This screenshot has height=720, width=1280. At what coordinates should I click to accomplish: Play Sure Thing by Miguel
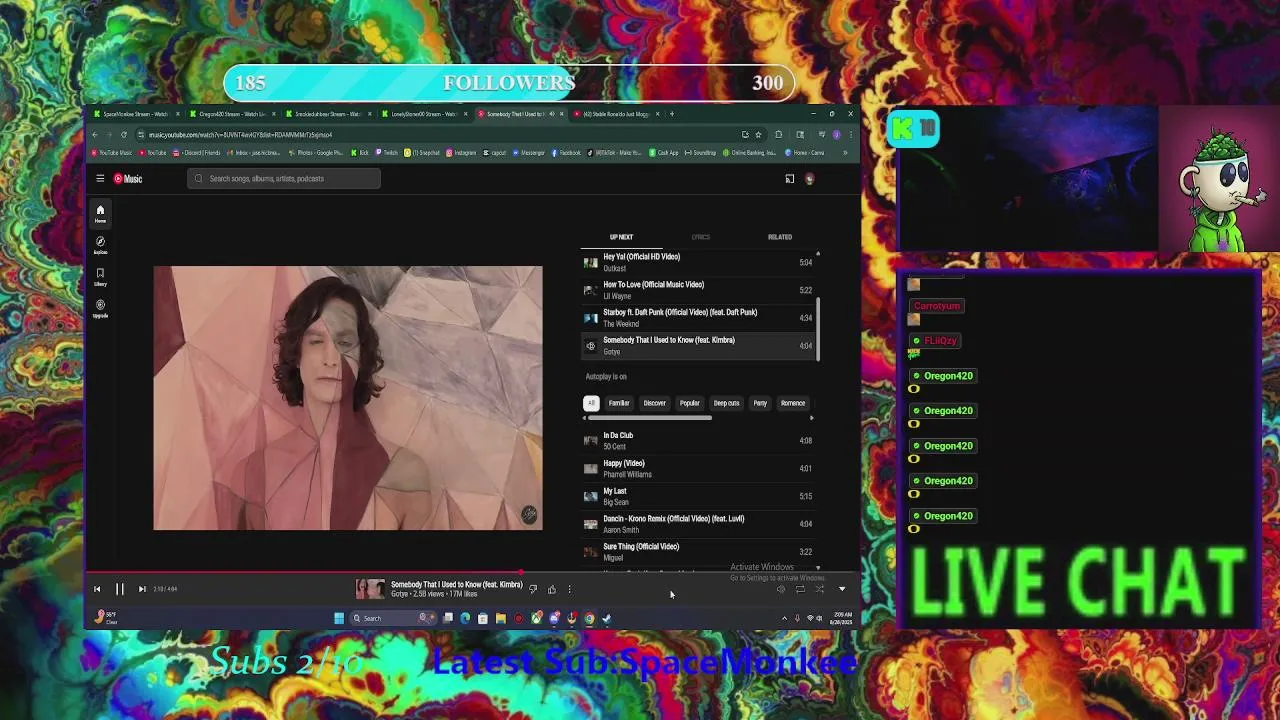699,552
